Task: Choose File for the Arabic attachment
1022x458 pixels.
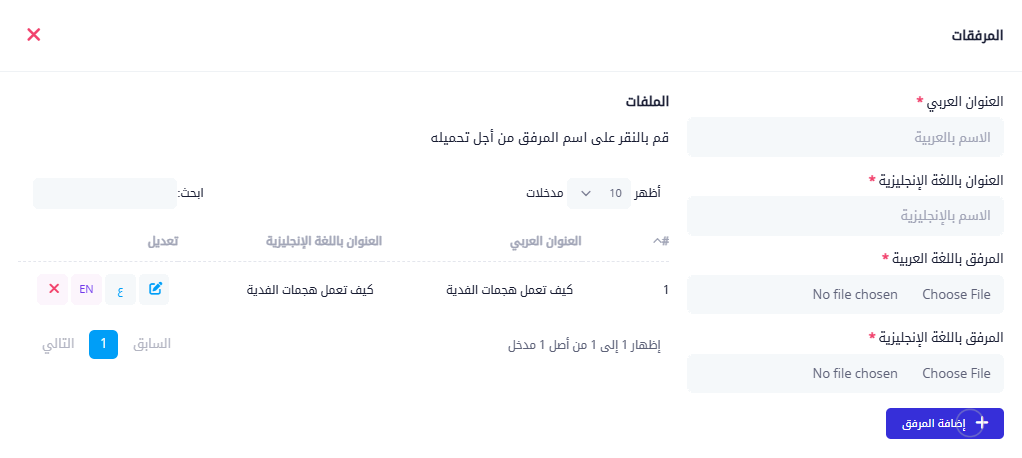Action: pos(956,294)
